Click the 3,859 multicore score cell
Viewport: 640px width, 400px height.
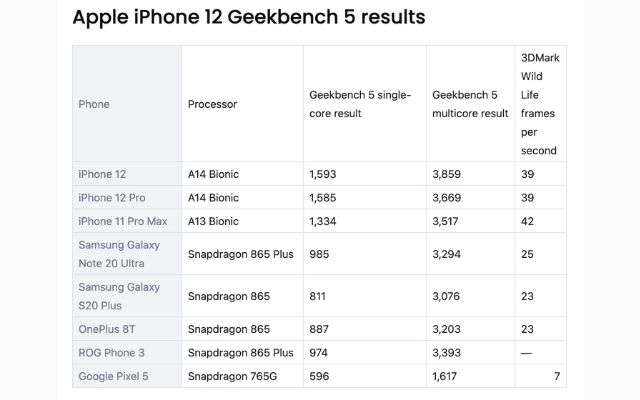(x=447, y=174)
